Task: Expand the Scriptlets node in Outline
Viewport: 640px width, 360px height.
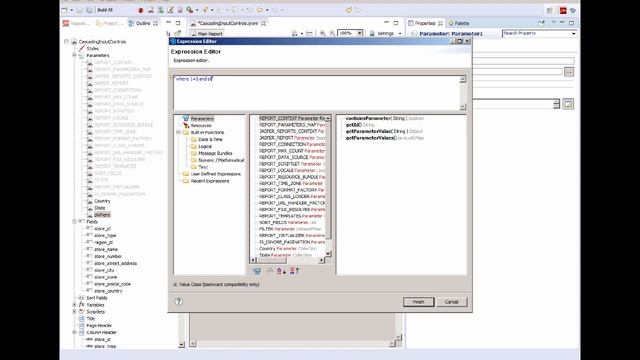Action: click(74, 312)
